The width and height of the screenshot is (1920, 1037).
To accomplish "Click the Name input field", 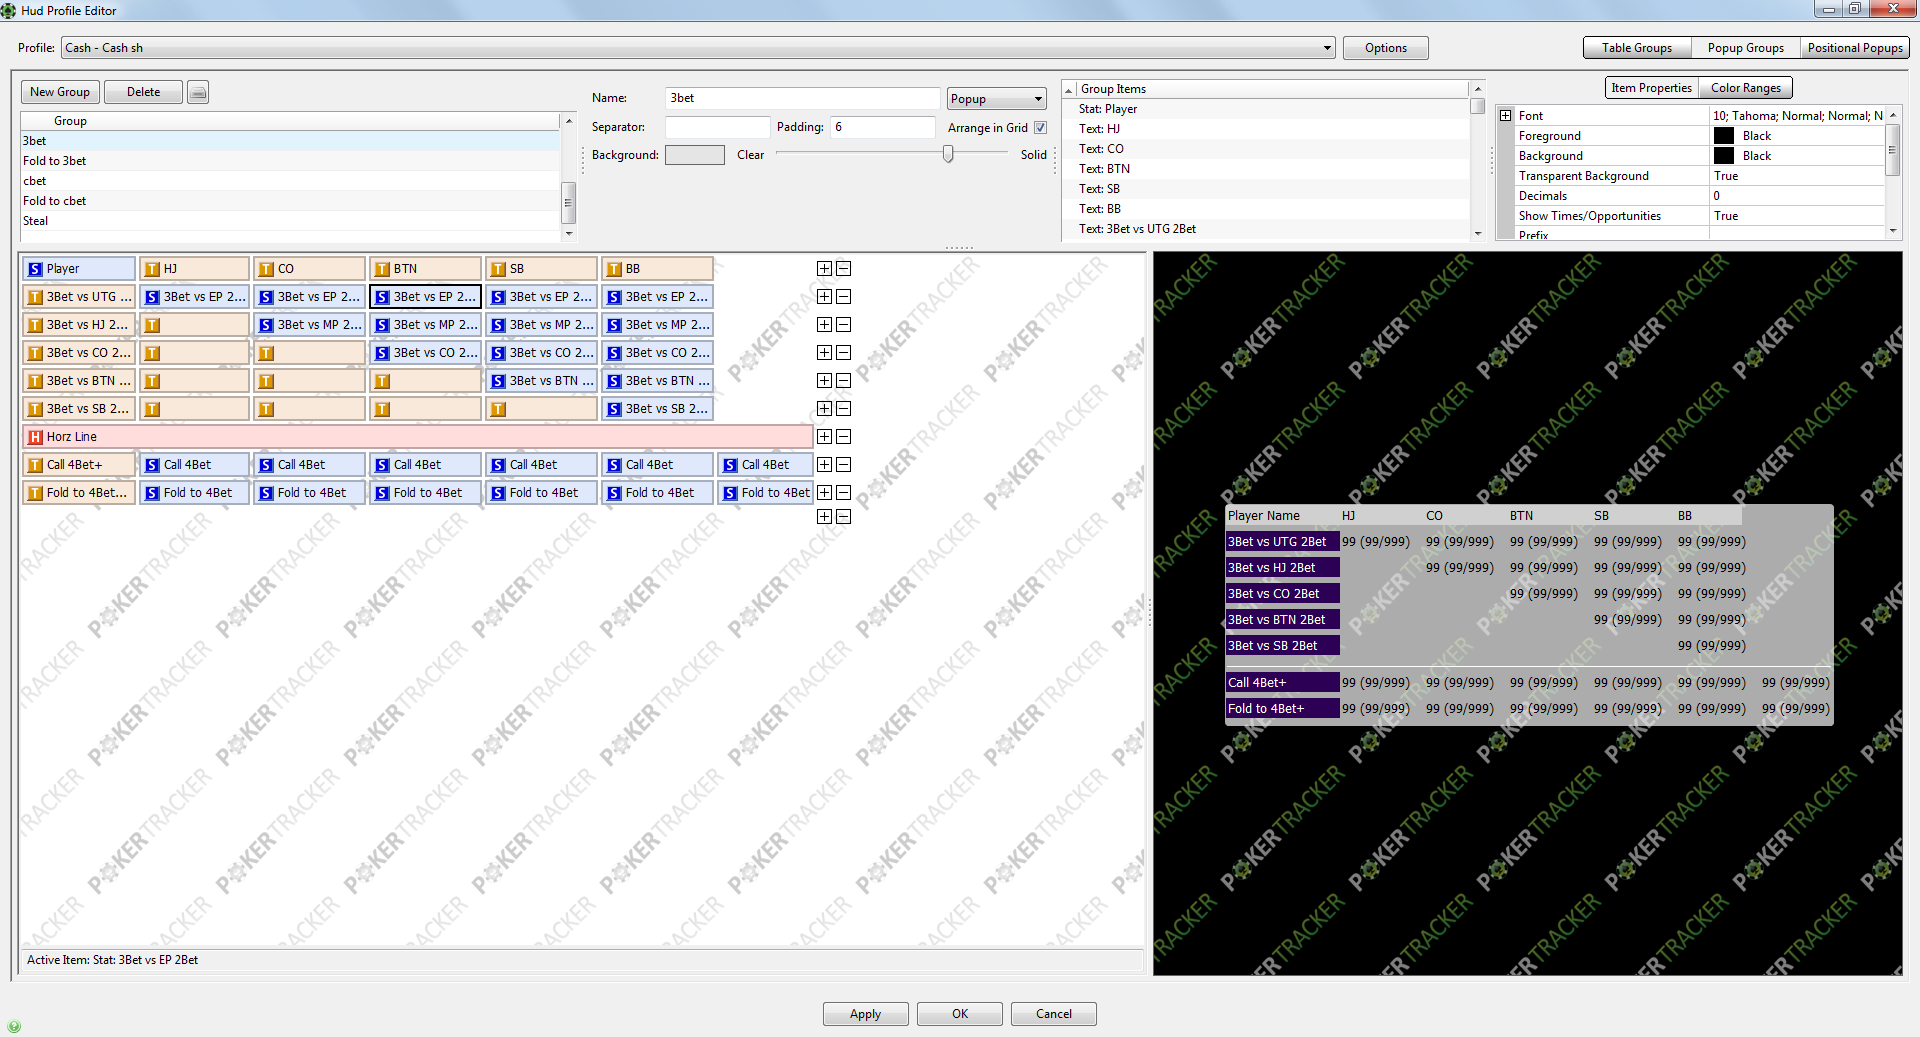I will [x=803, y=98].
